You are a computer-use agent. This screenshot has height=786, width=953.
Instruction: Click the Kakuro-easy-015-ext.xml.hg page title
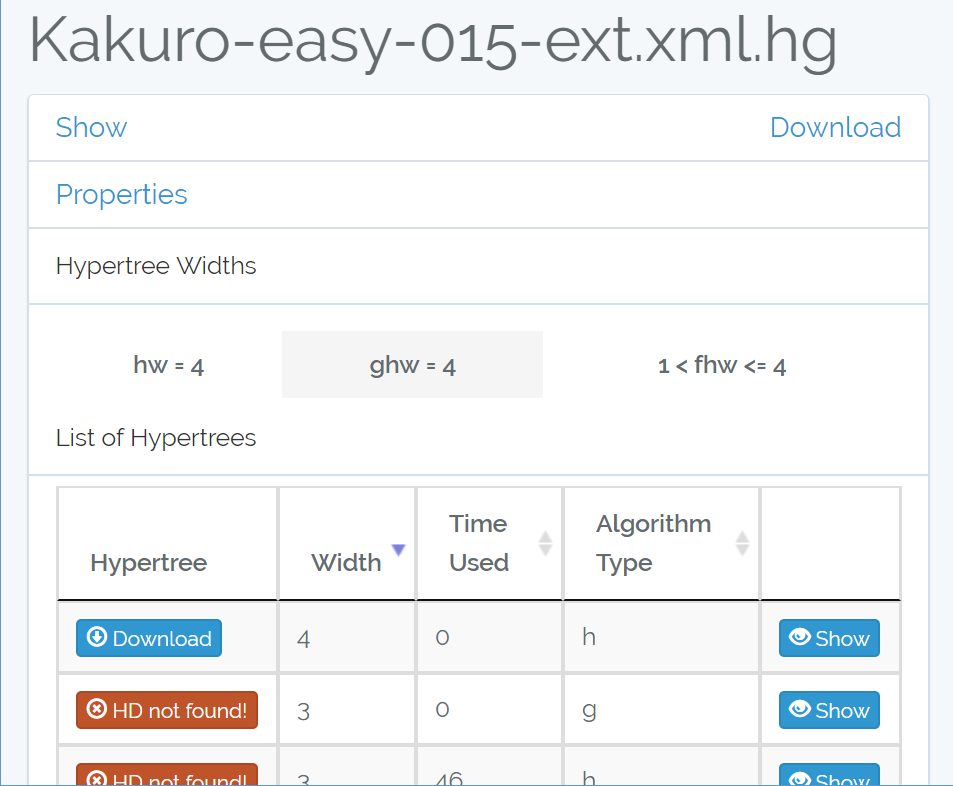point(432,40)
